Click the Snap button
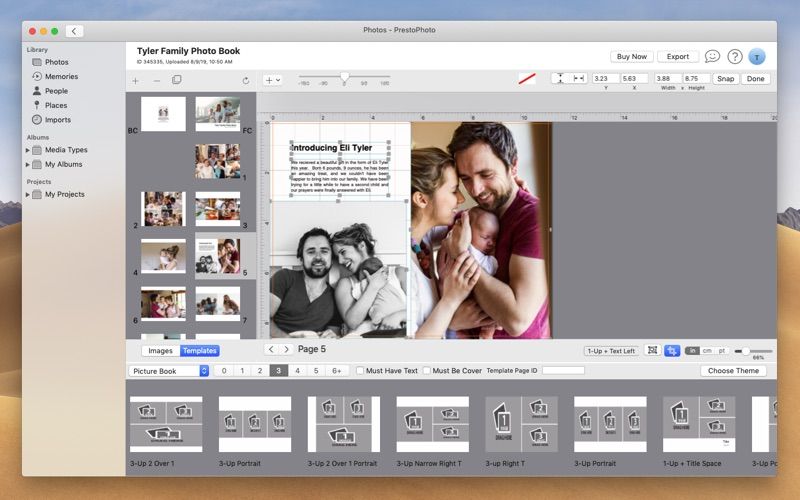Screen dimensions: 800x500 (726, 79)
